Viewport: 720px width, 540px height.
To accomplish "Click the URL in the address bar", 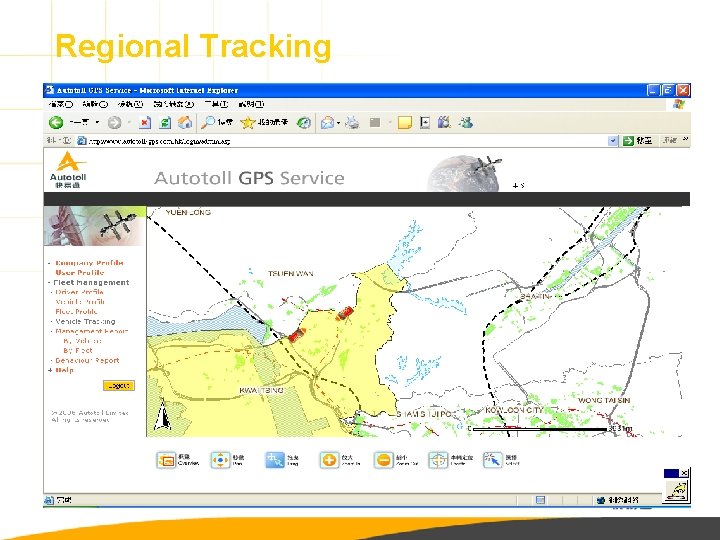I will pyautogui.click(x=159, y=141).
